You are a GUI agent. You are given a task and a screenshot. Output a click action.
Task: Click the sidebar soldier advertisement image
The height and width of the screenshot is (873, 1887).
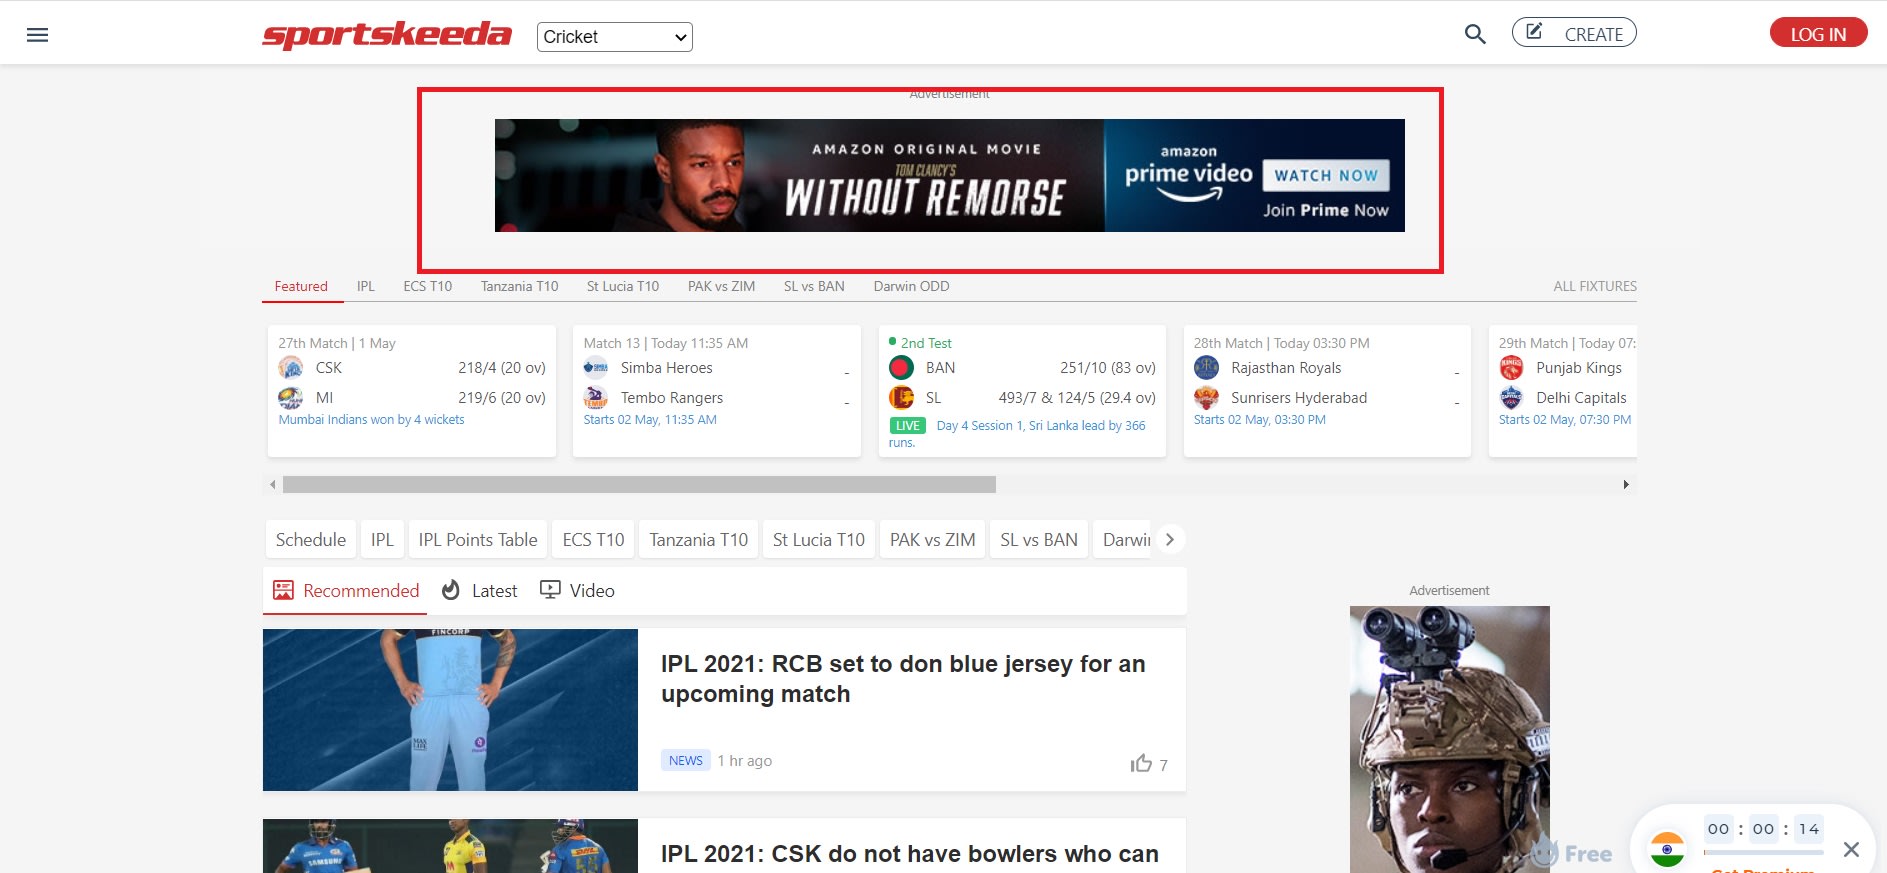(x=1449, y=739)
